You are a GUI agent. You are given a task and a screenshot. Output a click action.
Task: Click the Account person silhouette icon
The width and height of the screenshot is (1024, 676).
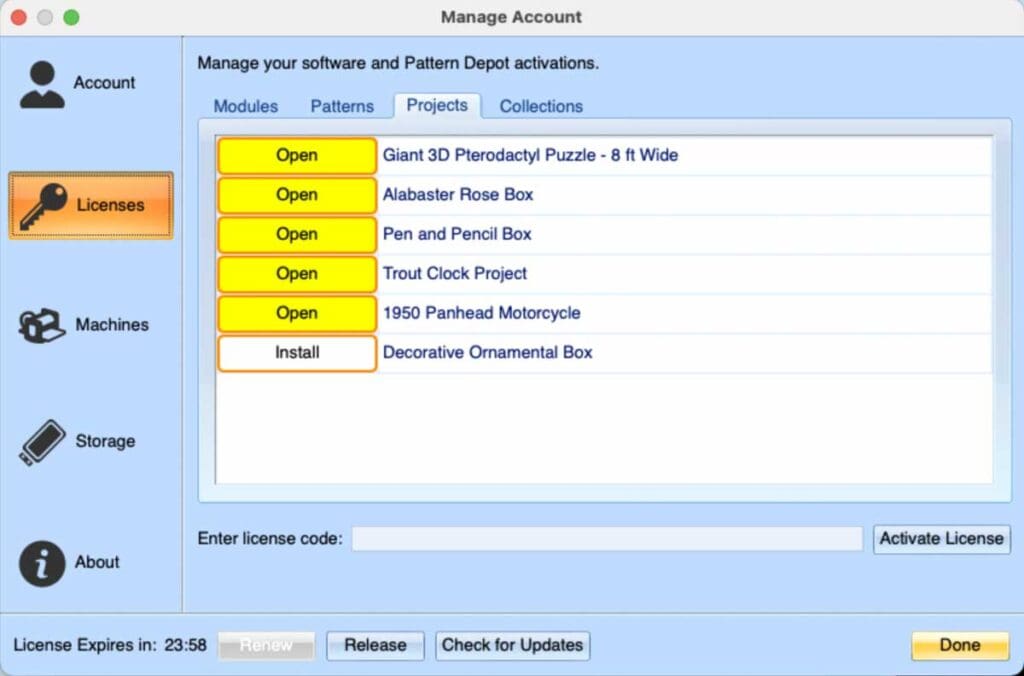[42, 84]
